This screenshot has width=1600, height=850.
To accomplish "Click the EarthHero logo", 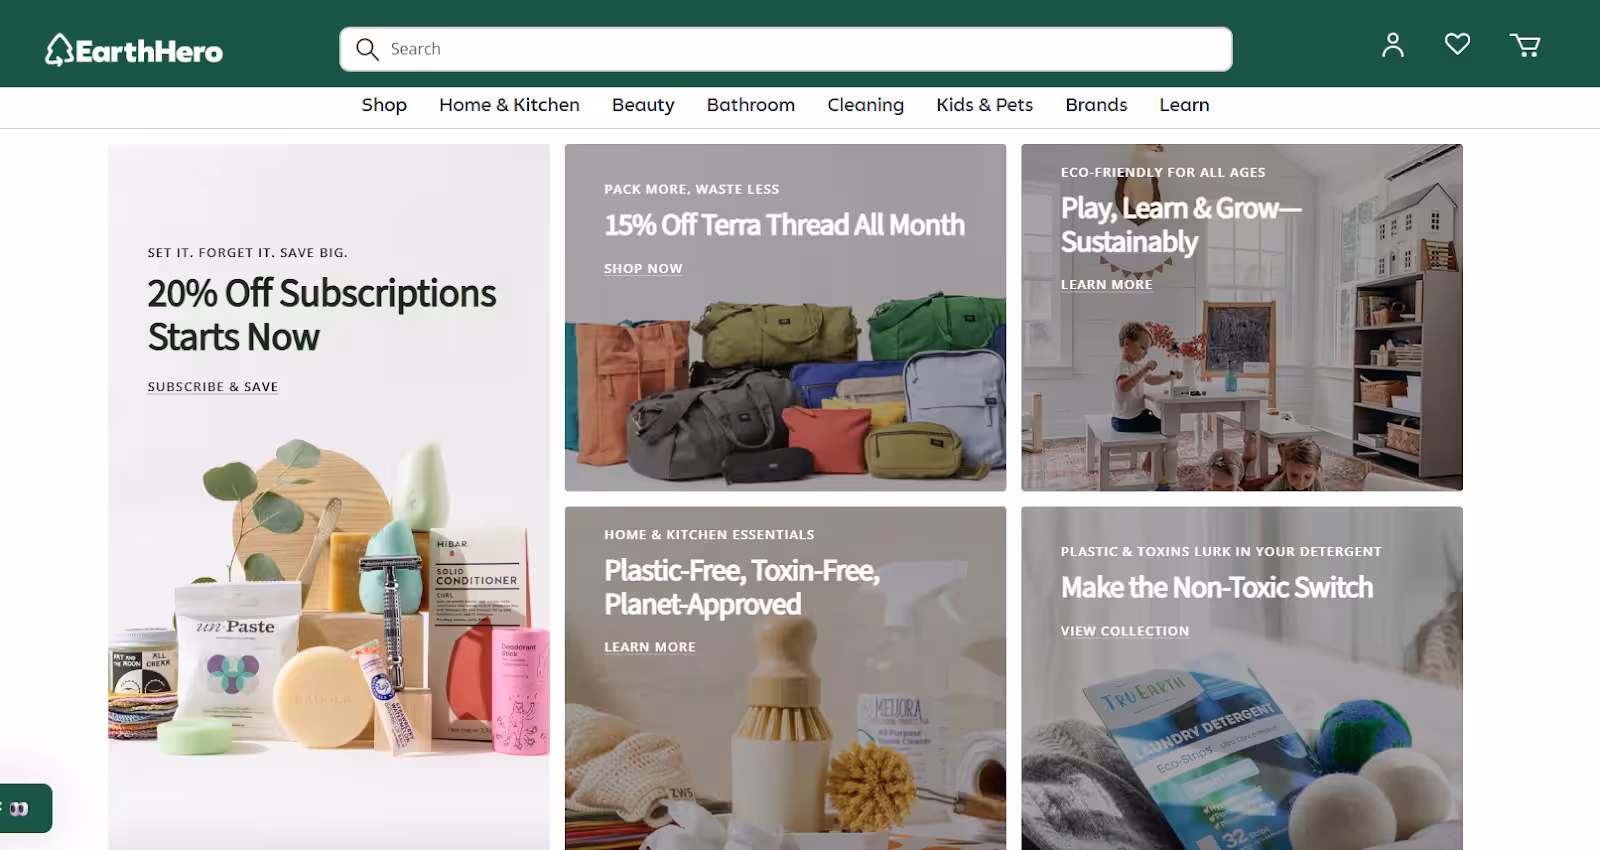I will [134, 50].
